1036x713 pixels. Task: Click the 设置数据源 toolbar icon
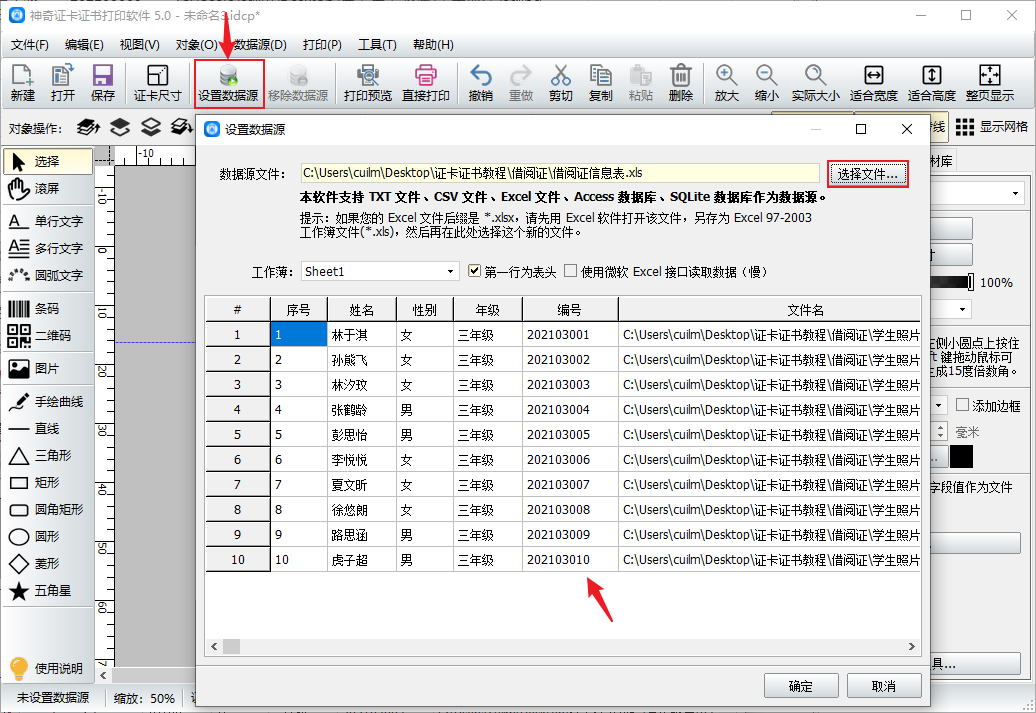(x=229, y=76)
